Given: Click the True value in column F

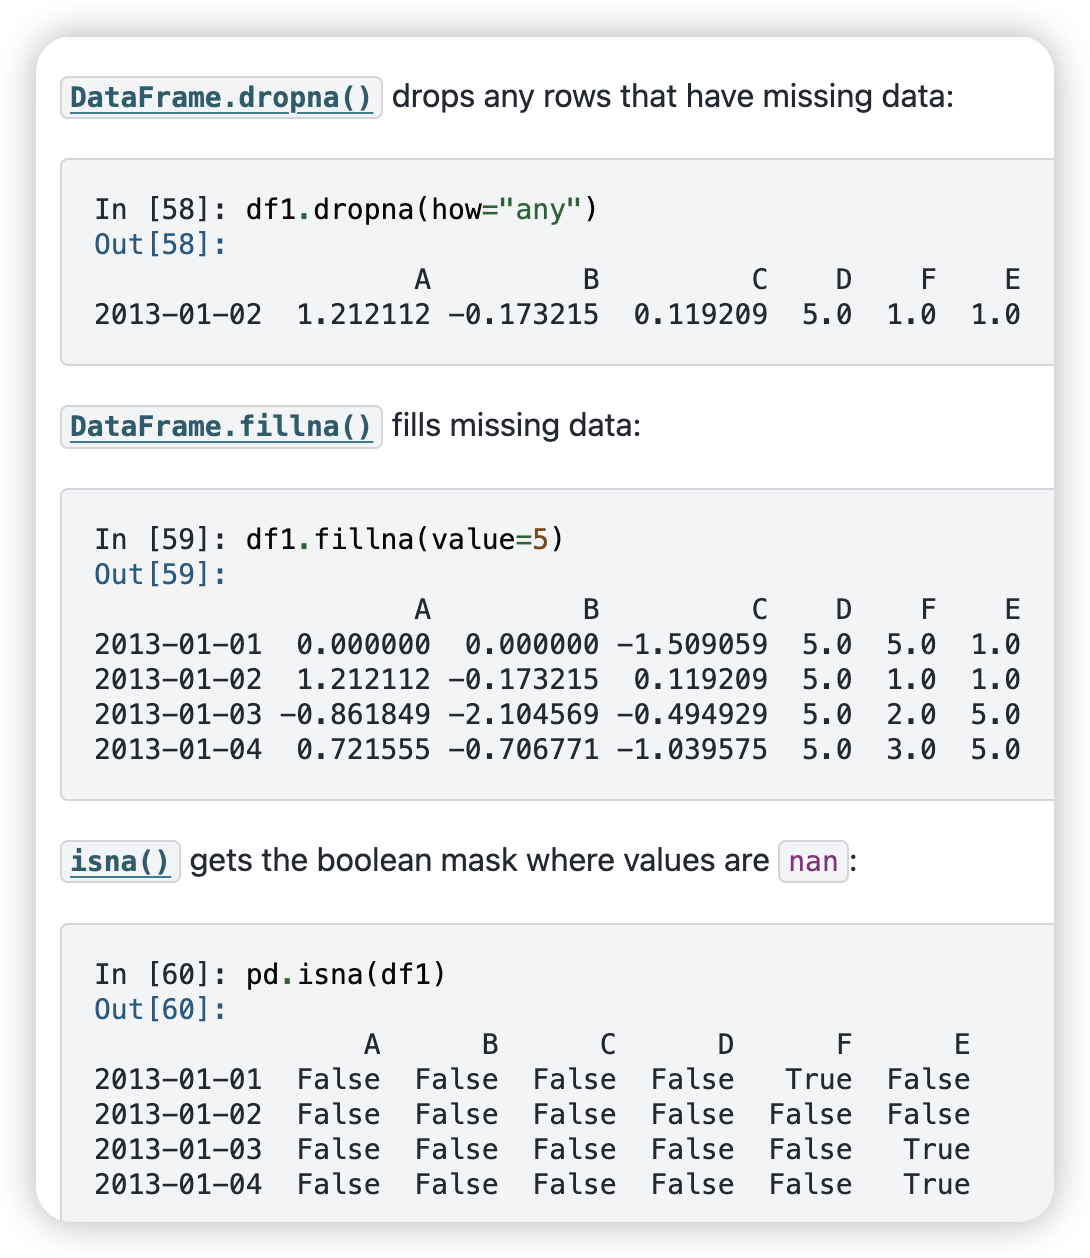Looking at the screenshot, I should pos(818,1079).
